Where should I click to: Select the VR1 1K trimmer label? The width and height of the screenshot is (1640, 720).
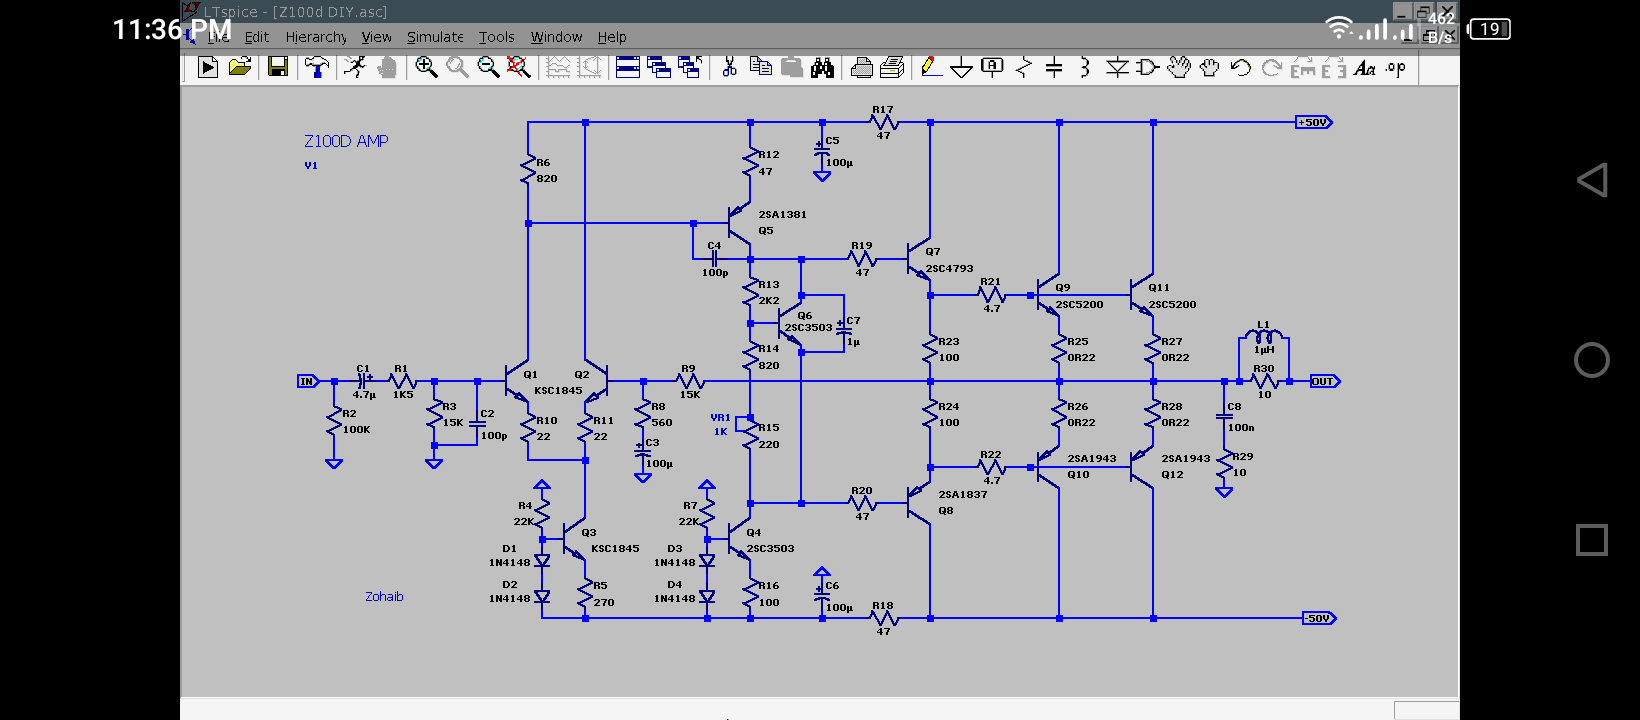(720, 425)
